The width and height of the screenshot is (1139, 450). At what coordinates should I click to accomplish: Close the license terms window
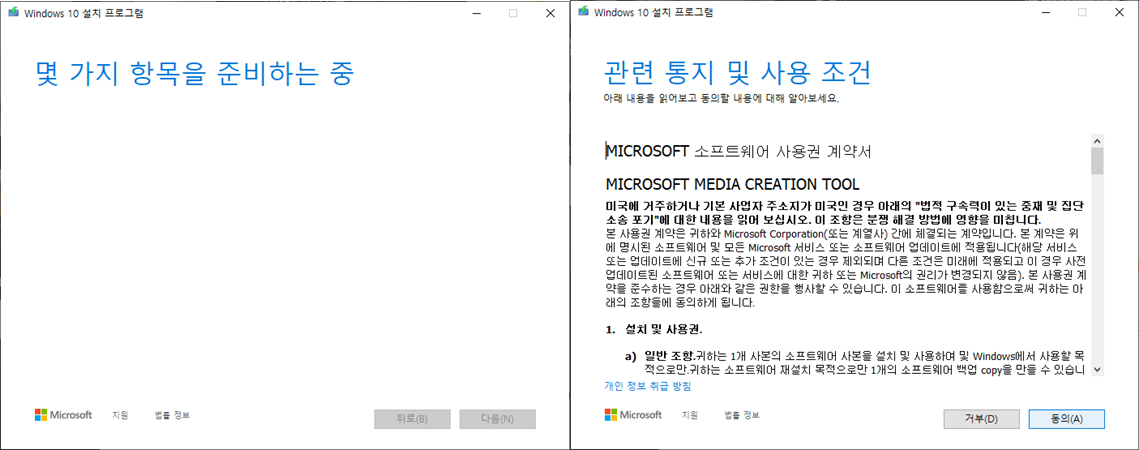pos(1119,12)
